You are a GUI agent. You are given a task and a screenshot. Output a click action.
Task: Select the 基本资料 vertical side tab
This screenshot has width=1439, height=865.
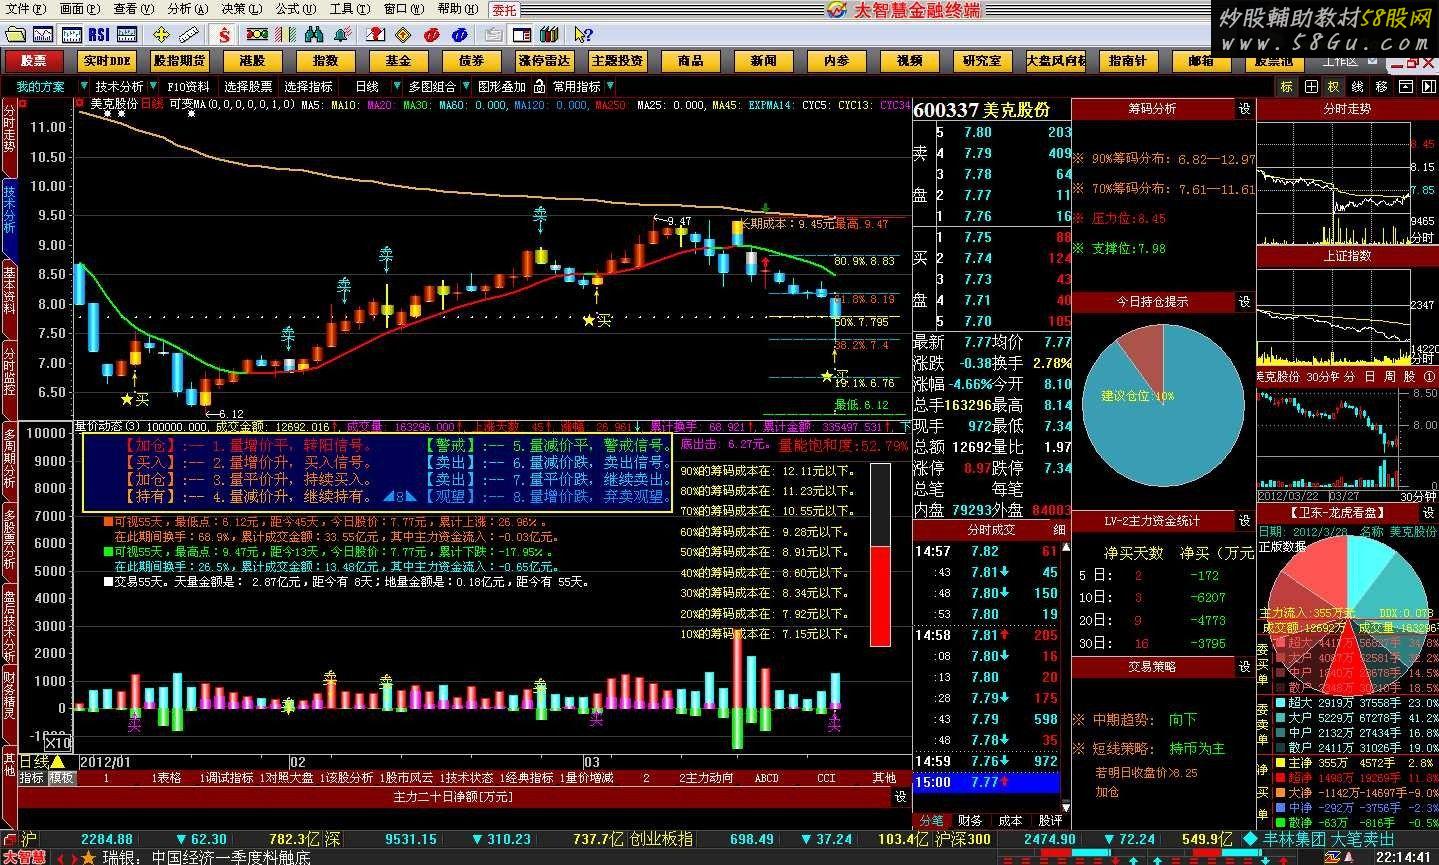(9, 299)
